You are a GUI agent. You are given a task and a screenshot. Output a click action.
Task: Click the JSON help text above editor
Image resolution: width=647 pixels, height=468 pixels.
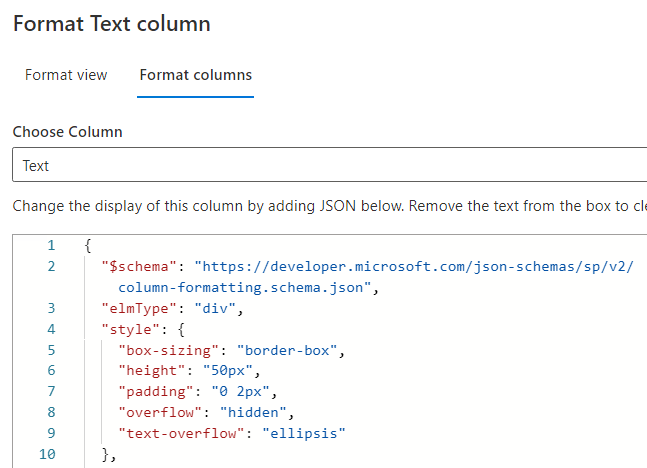coord(330,206)
